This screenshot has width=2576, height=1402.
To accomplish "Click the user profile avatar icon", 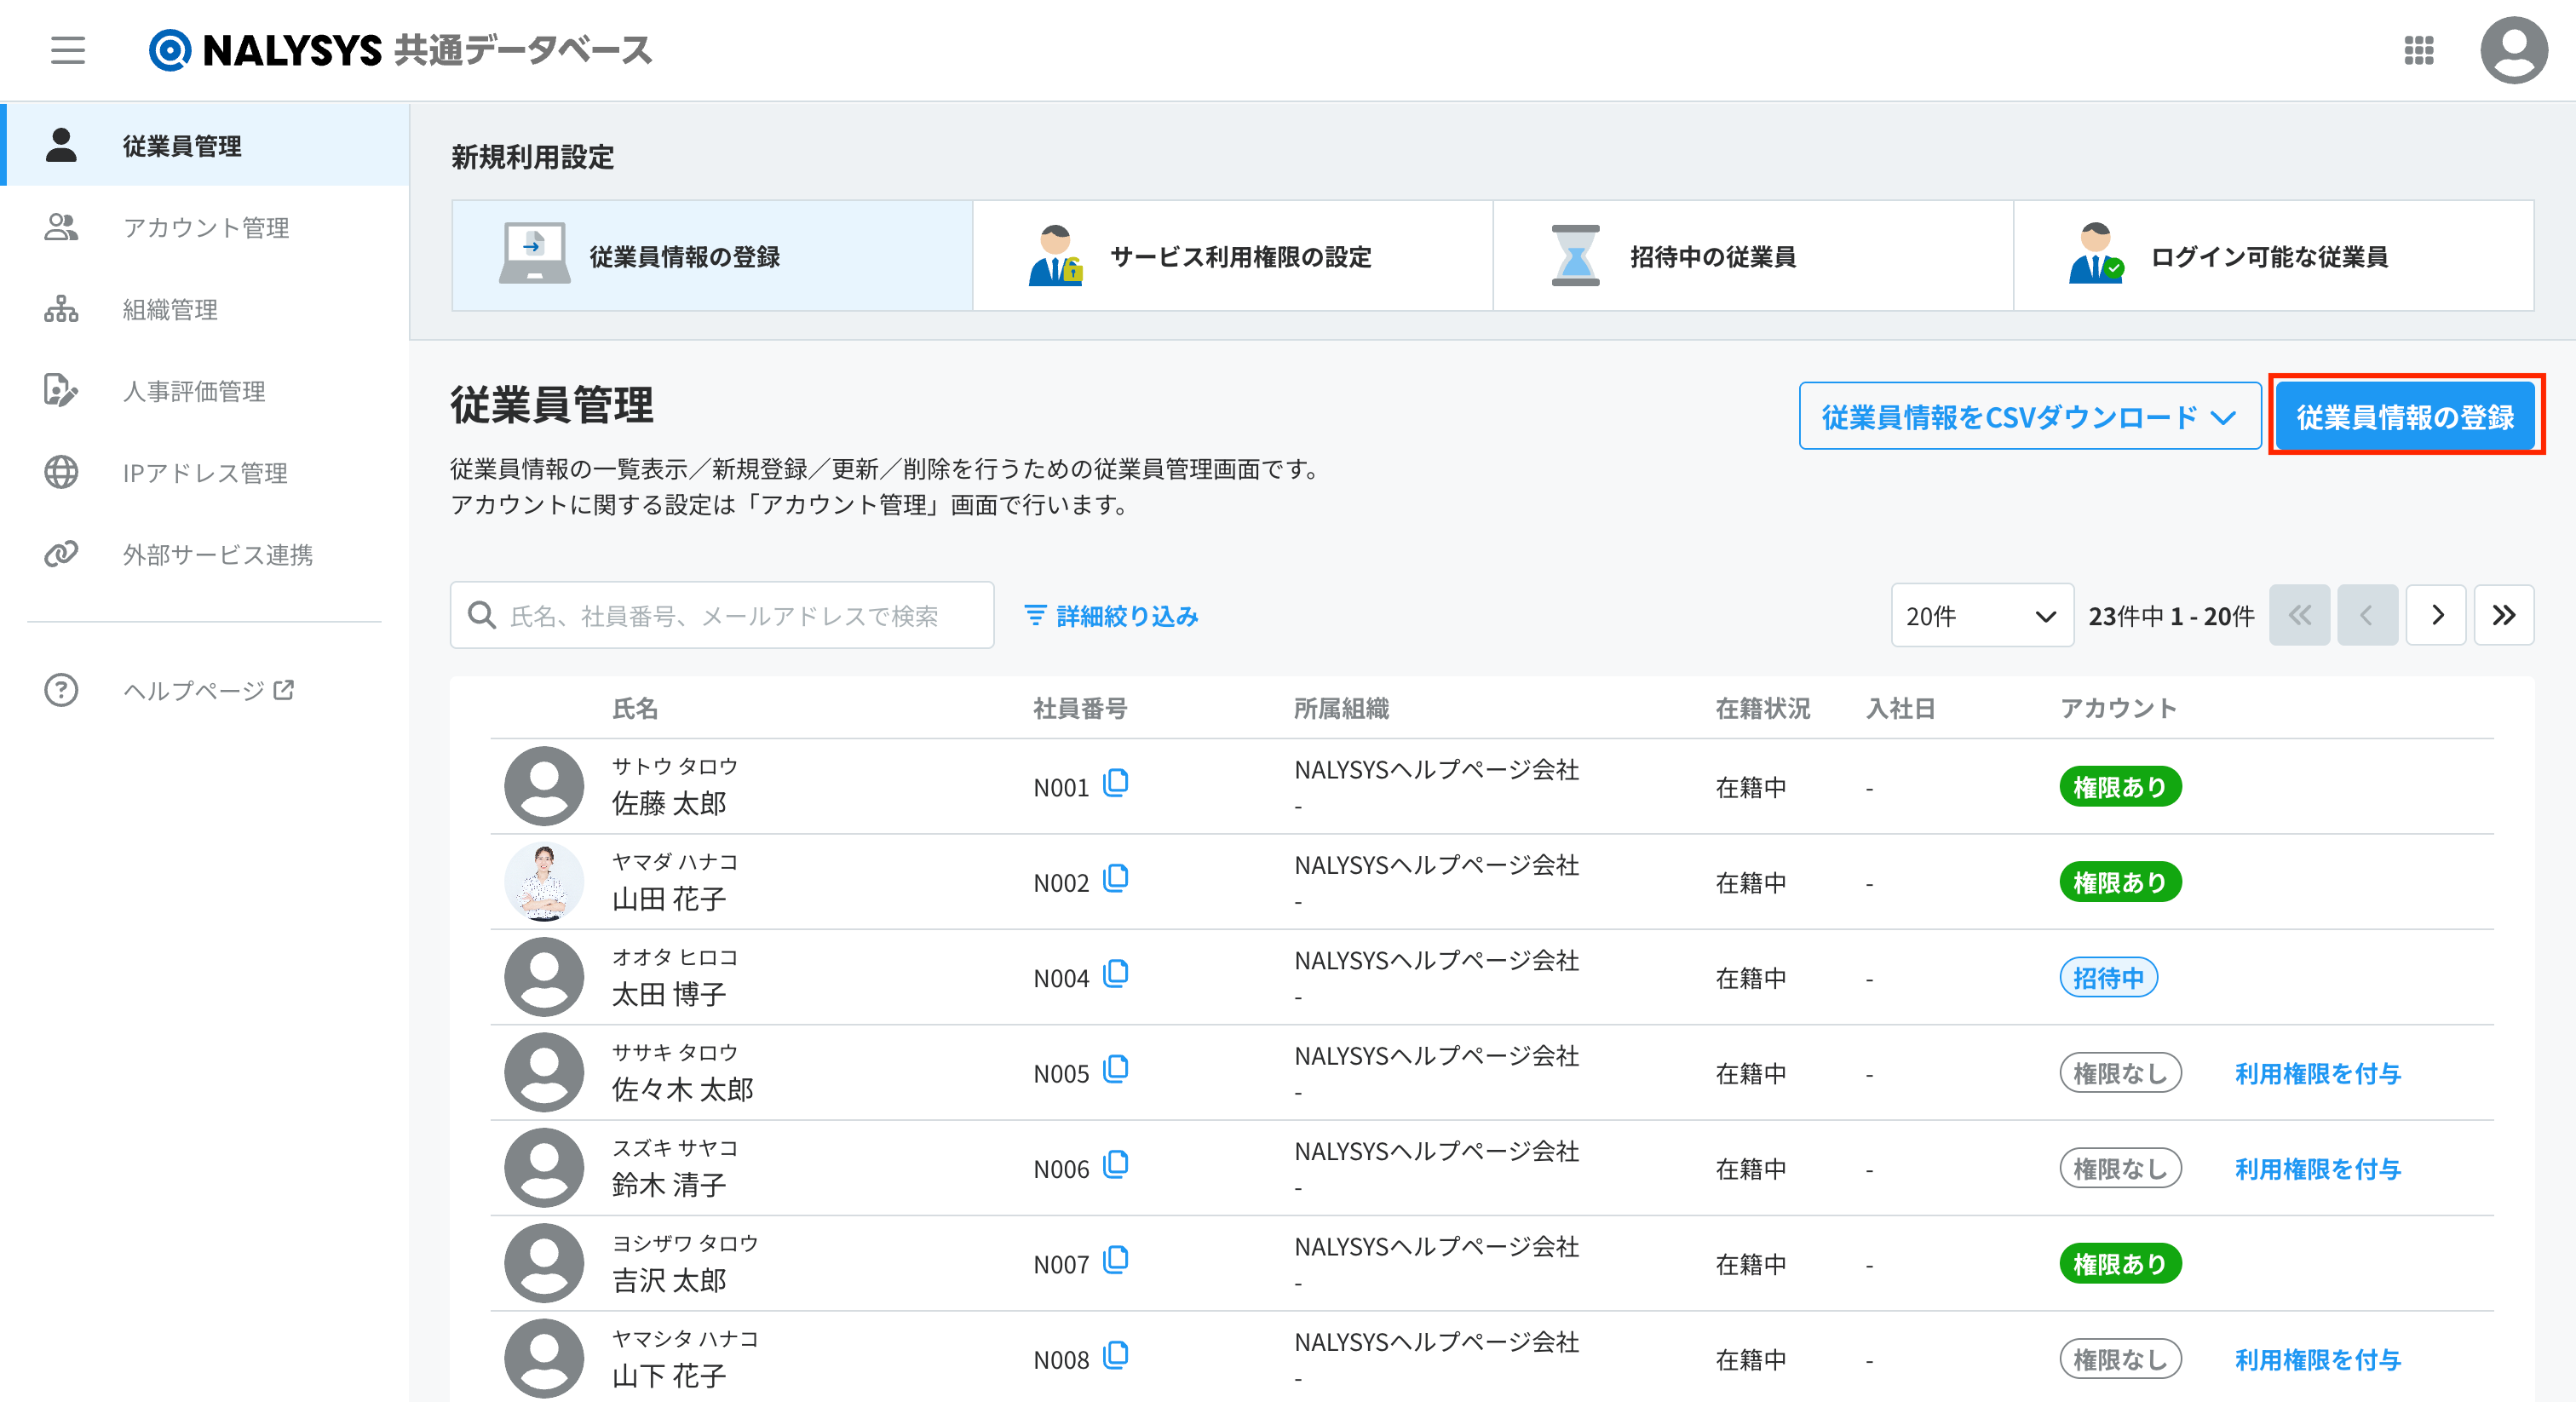I will click(2513, 50).
